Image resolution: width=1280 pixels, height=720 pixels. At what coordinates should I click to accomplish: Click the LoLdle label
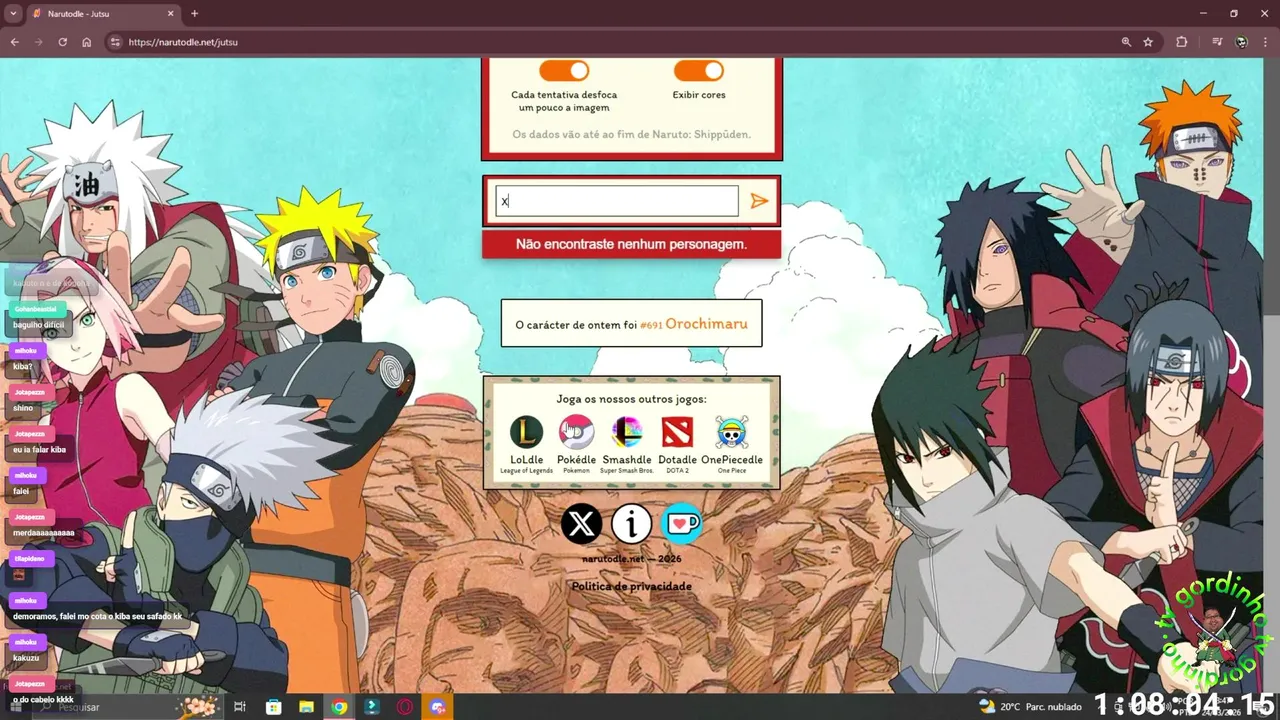click(526, 460)
